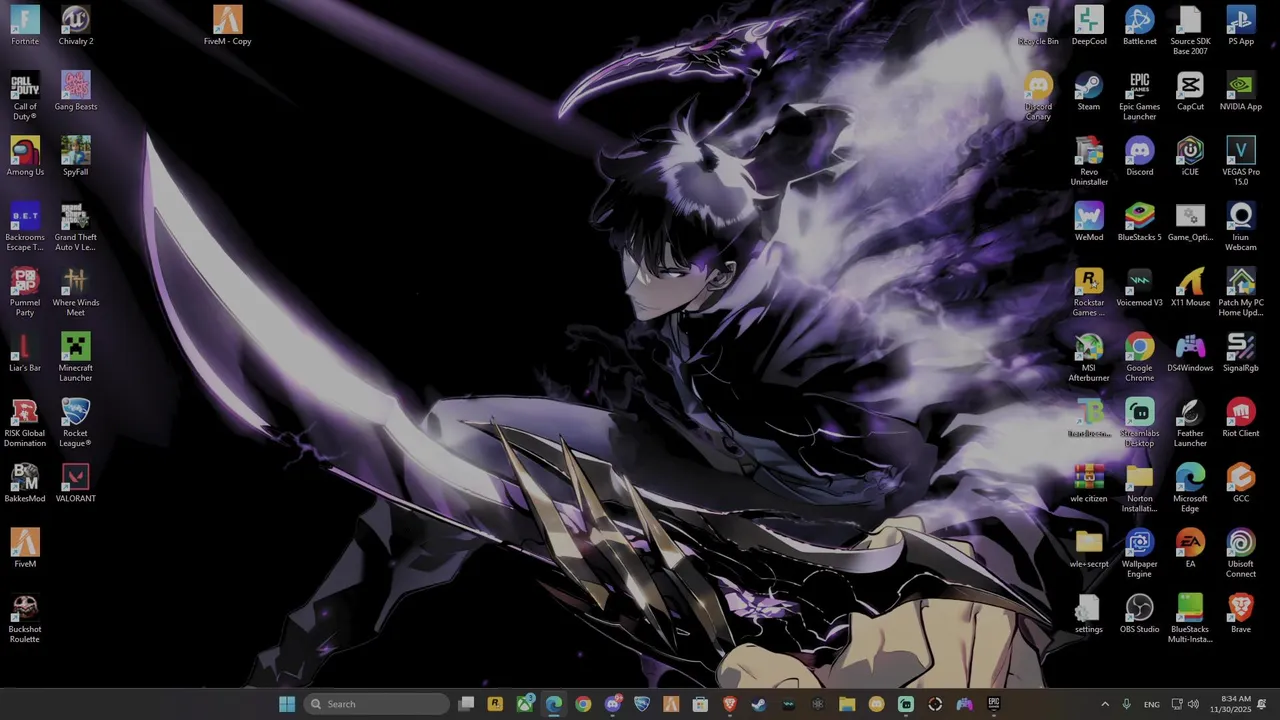Open the Steam desktop shortcut
The height and width of the screenshot is (720, 1280).
pos(1089,91)
